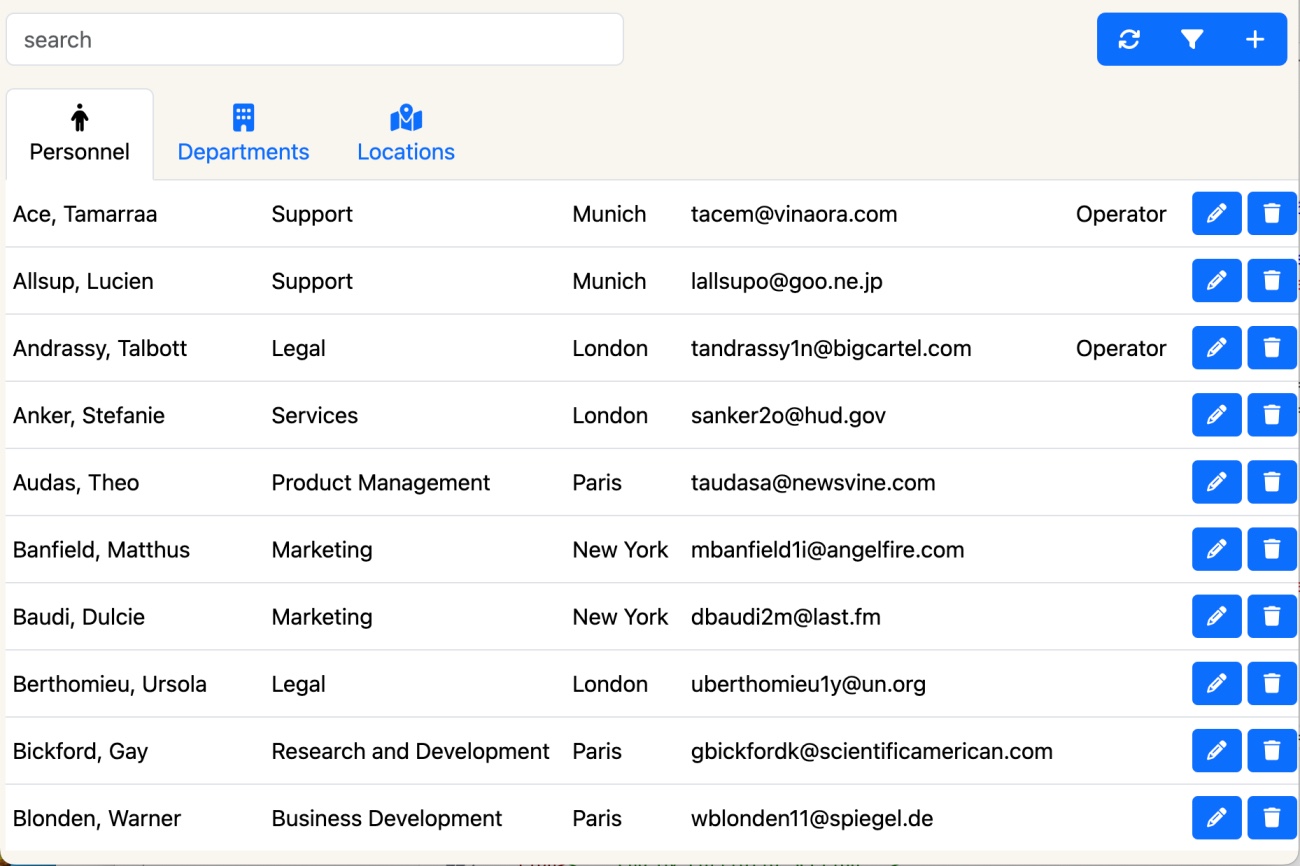The width and height of the screenshot is (1300, 866).
Task: Delete the Blonden, Warner entry
Action: (x=1271, y=818)
